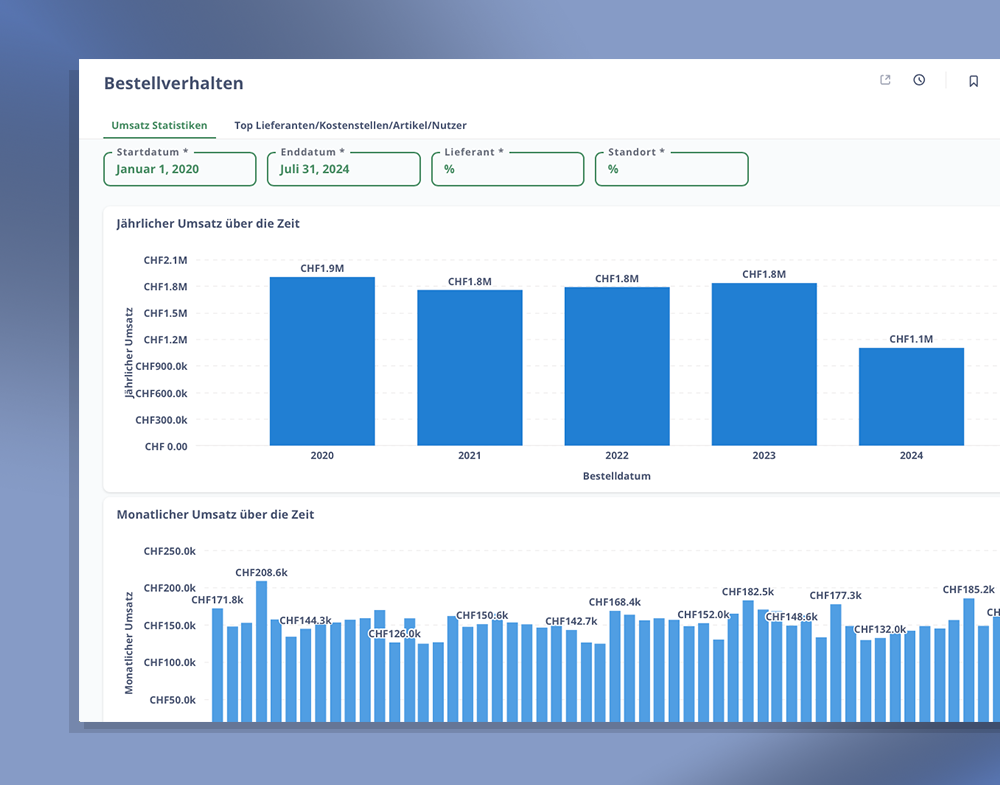Image resolution: width=1000 pixels, height=785 pixels.
Task: Click the Startdatum field showing Januar 1, 2020
Action: pyautogui.click(x=180, y=169)
